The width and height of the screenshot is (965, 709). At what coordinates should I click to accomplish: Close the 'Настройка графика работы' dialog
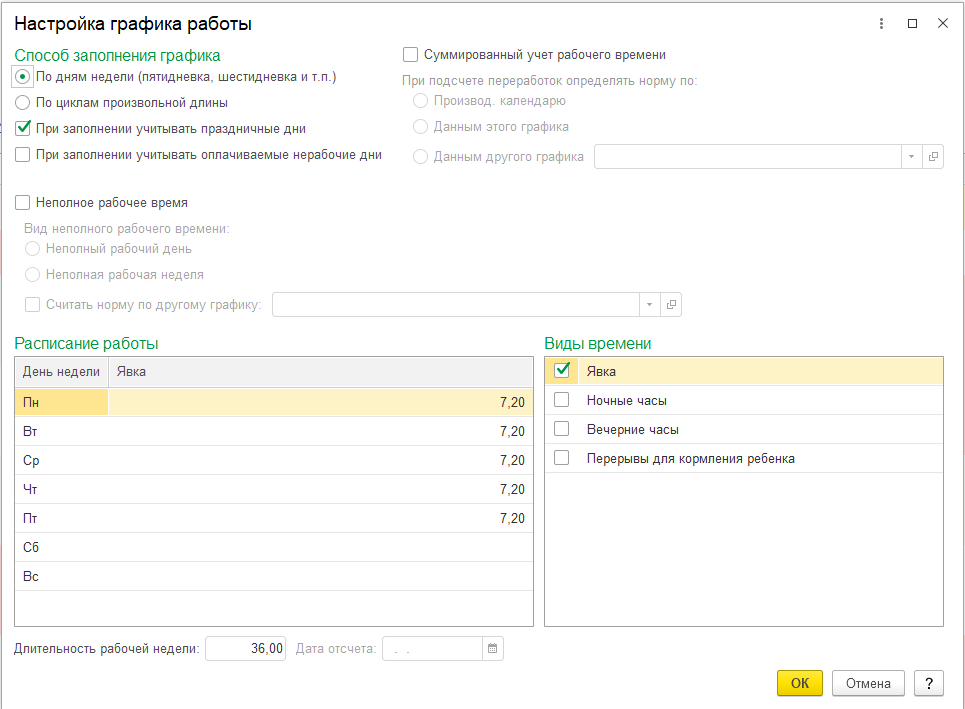[942, 23]
